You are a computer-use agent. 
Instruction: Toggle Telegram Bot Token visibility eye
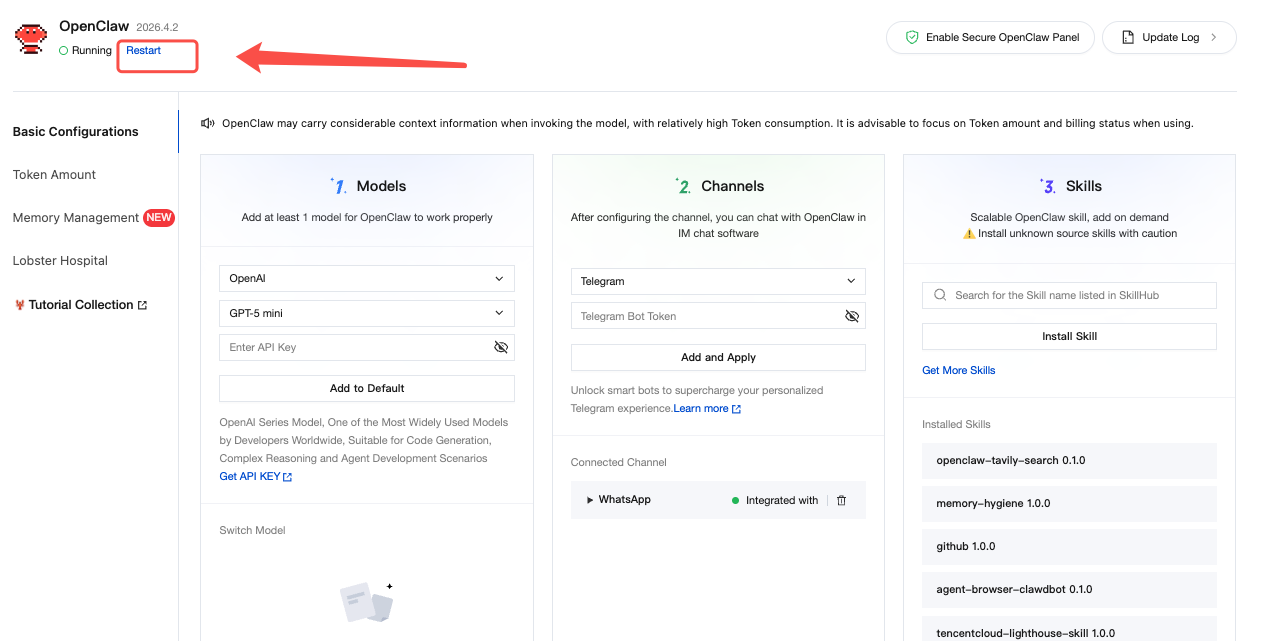coord(852,316)
